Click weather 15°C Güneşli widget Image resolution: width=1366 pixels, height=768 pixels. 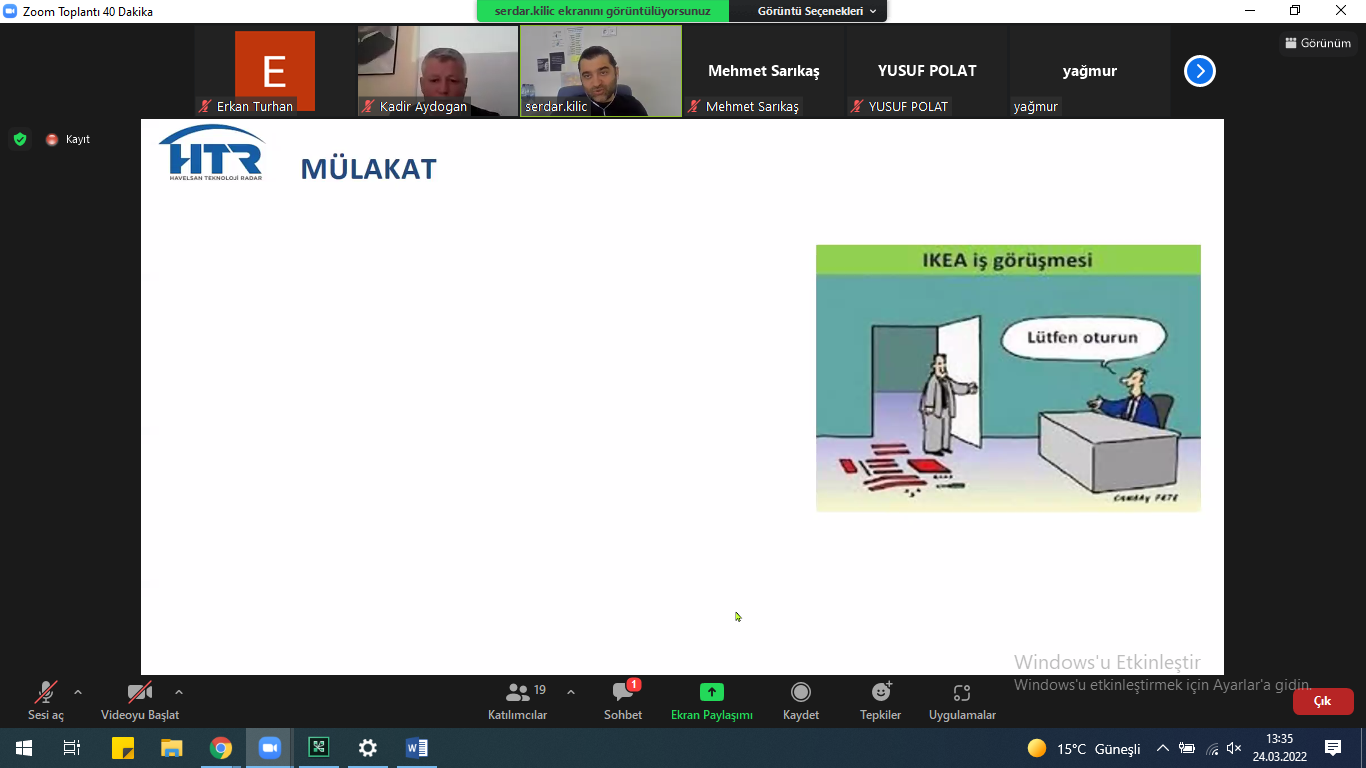pos(1084,749)
